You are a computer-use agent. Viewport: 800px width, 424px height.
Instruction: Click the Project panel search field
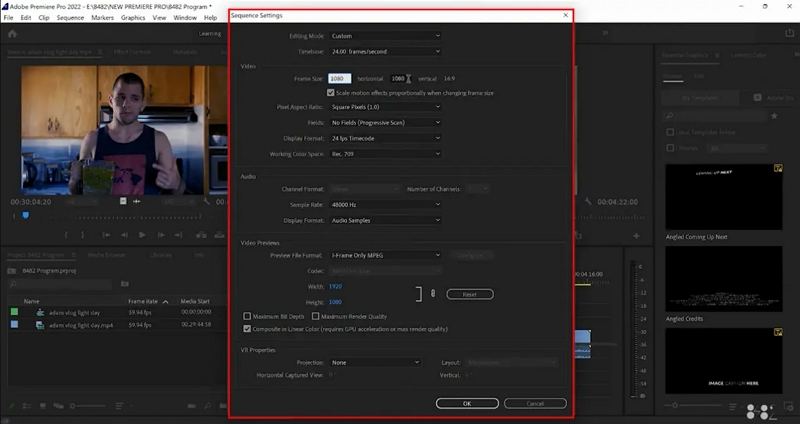pyautogui.click(x=61, y=284)
